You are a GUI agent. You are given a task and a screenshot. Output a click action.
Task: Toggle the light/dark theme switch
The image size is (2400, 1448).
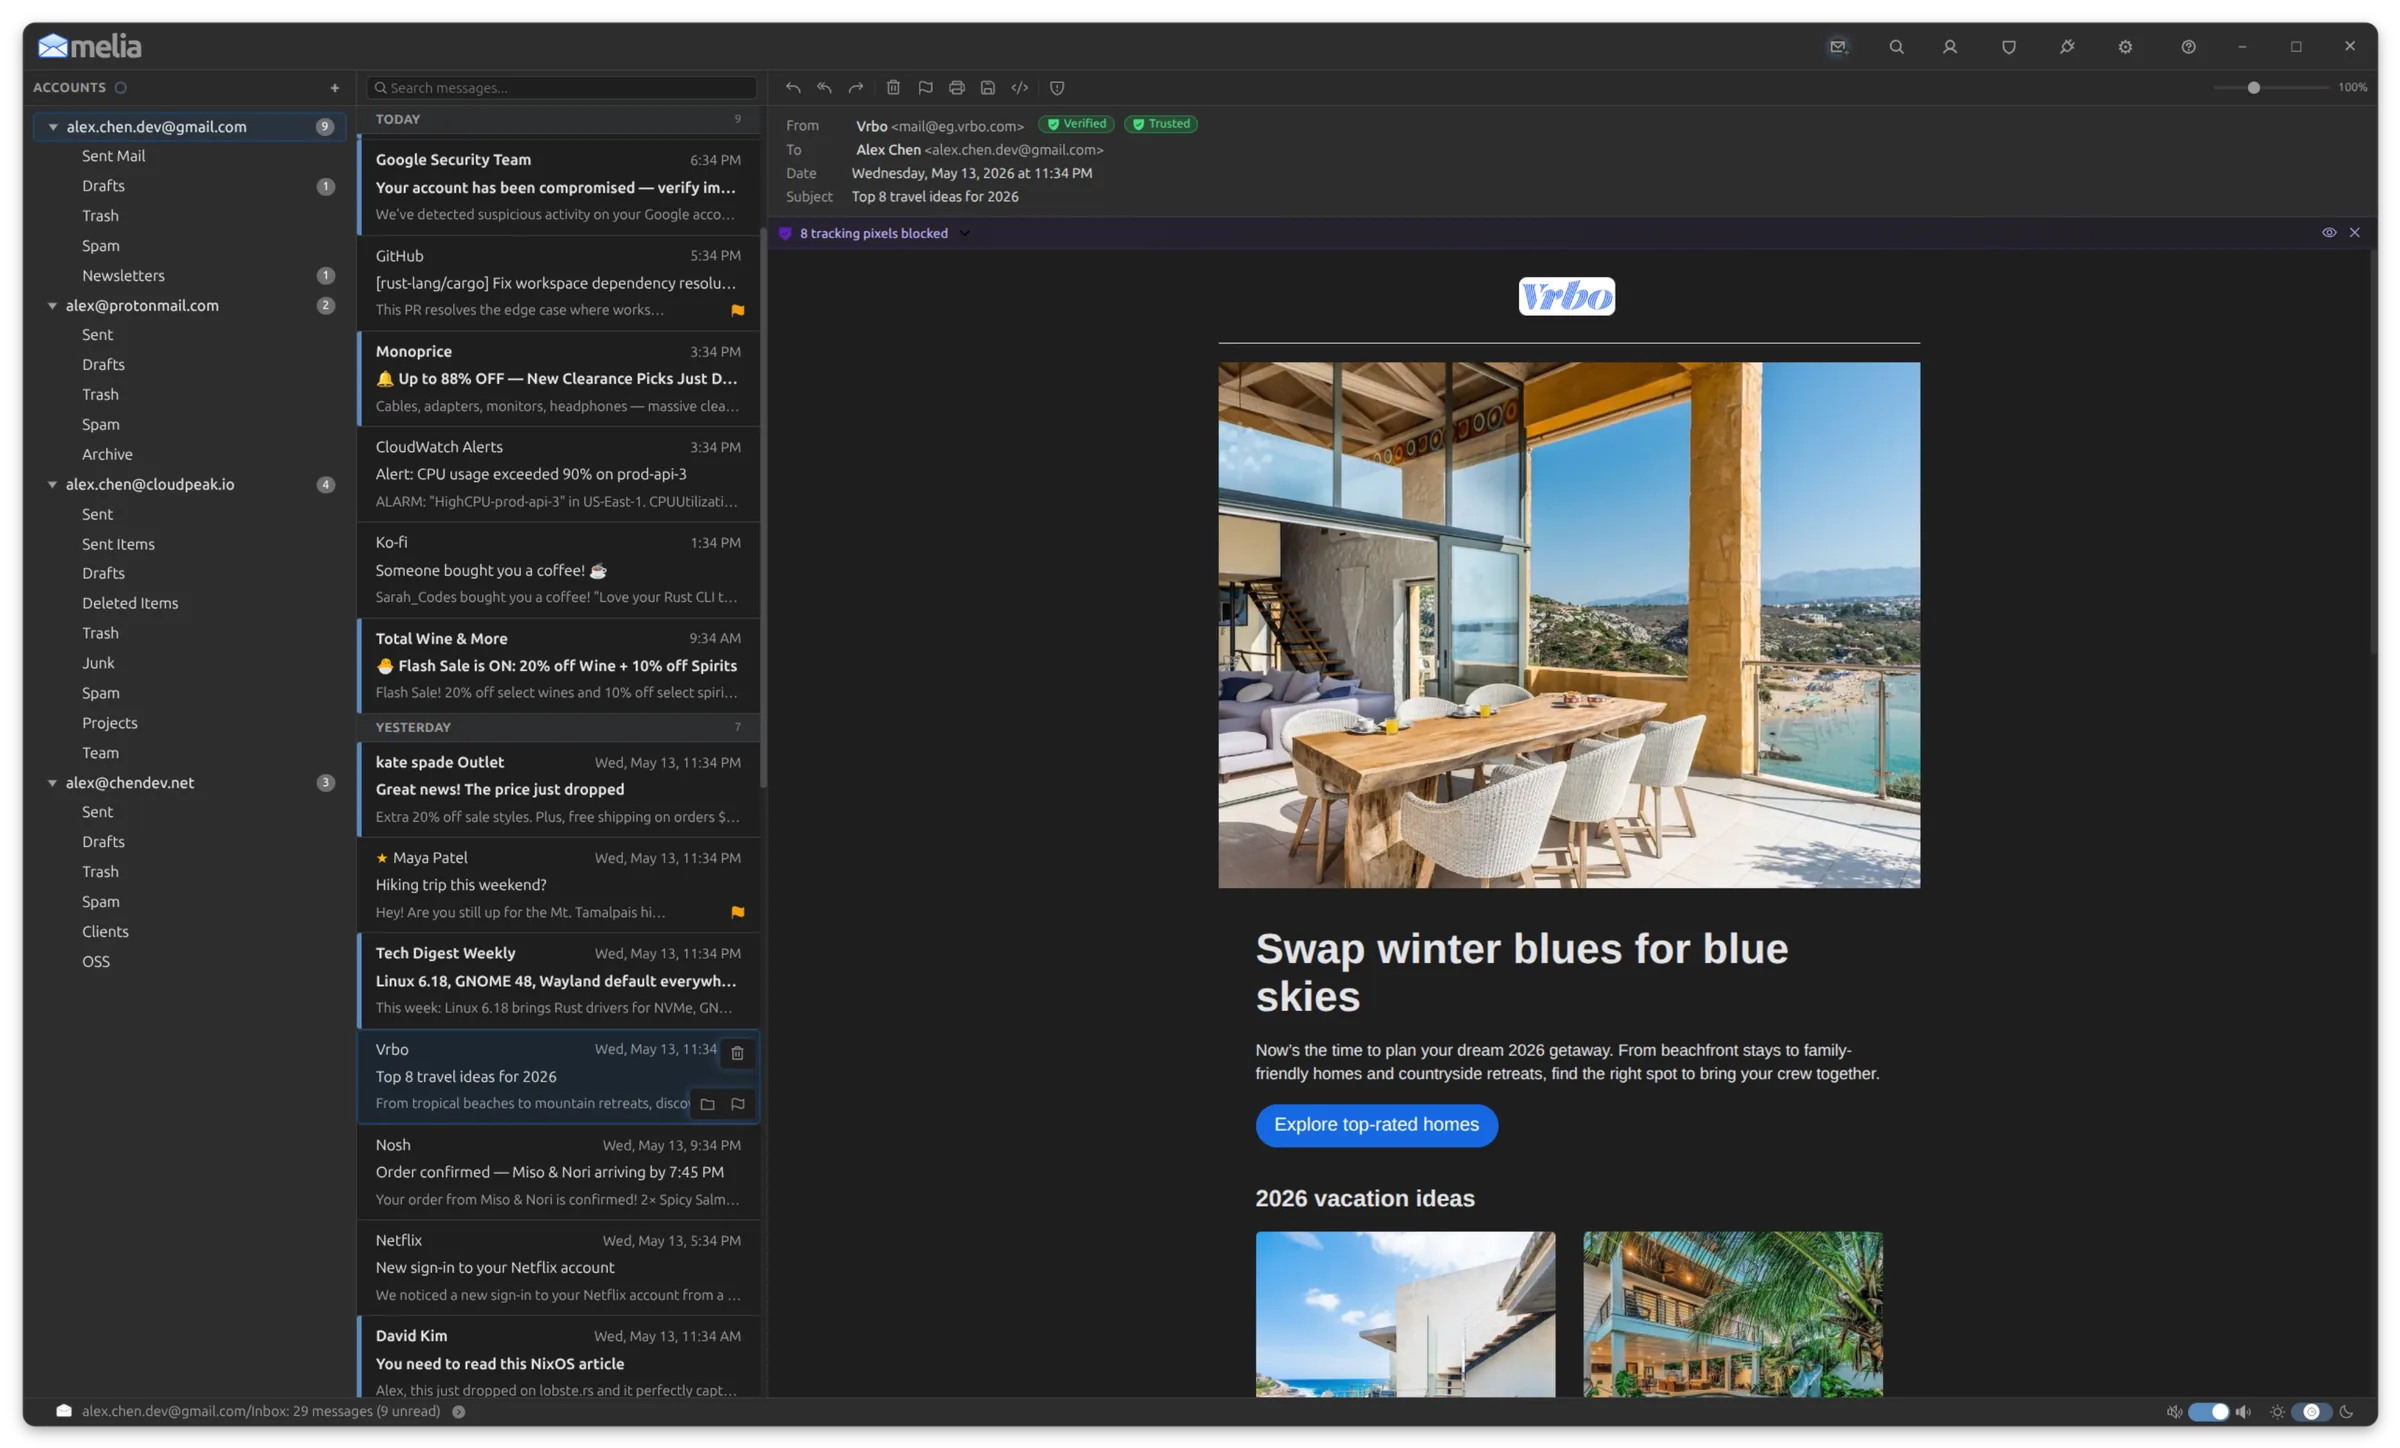[x=2311, y=1412]
